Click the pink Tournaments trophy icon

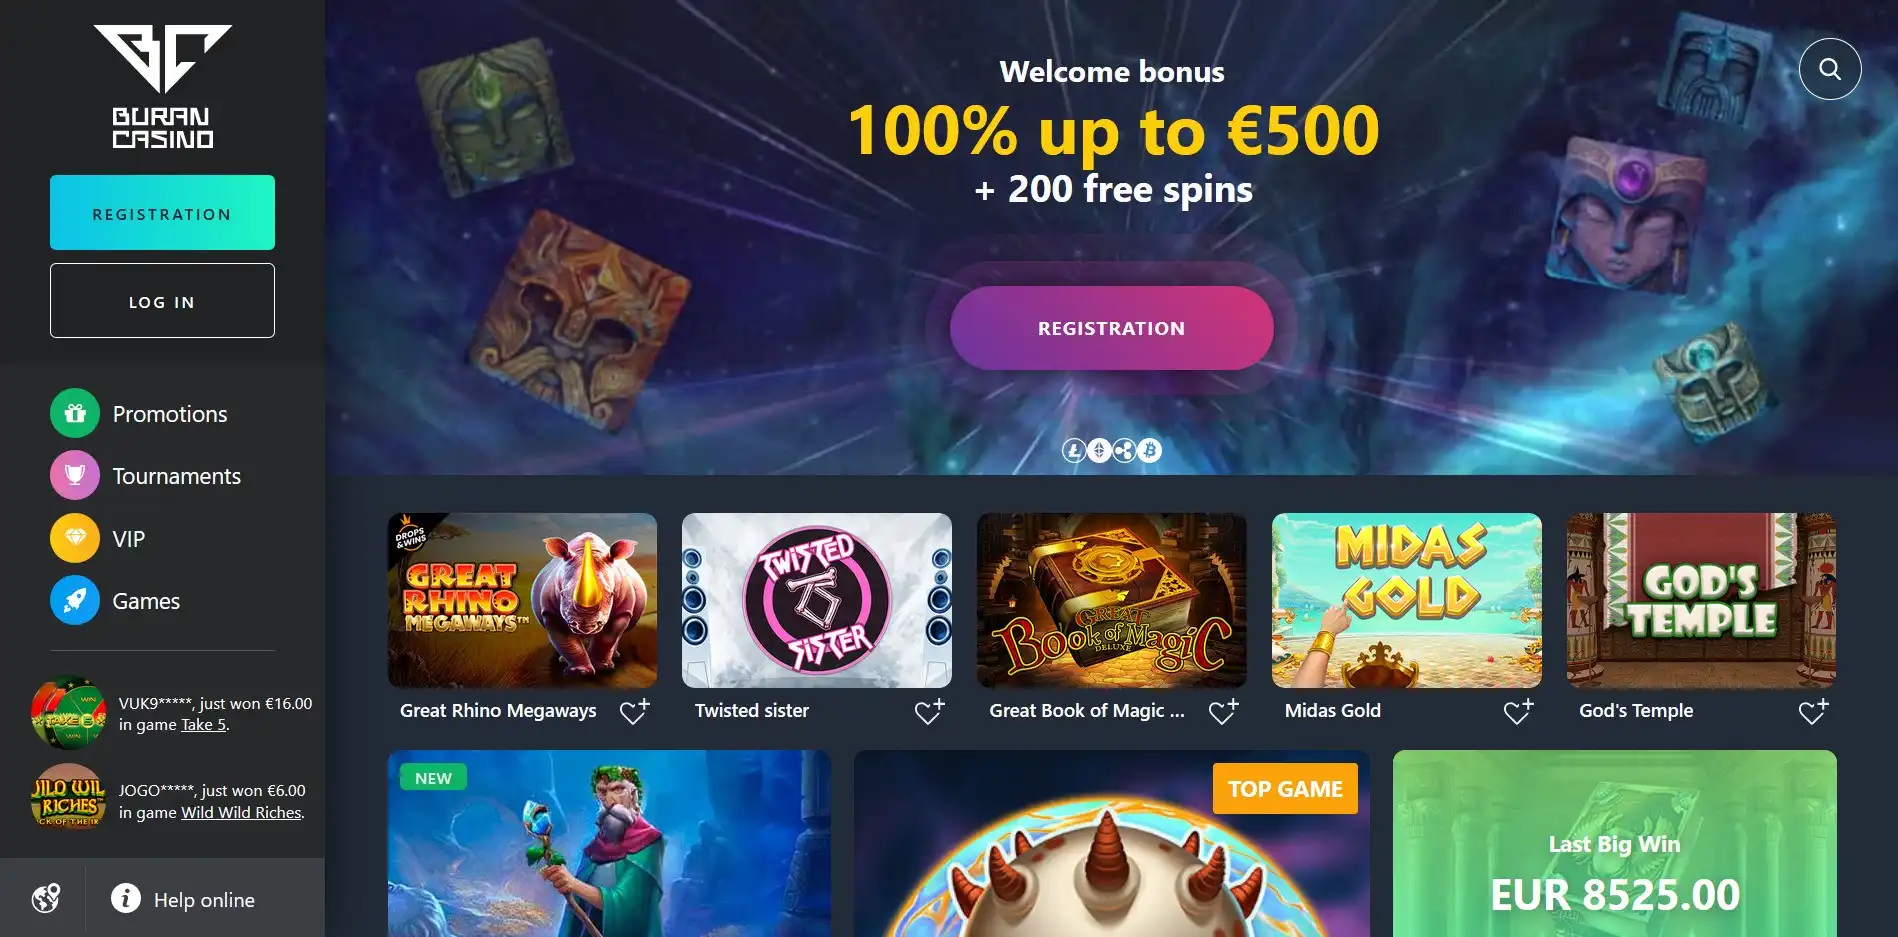75,475
